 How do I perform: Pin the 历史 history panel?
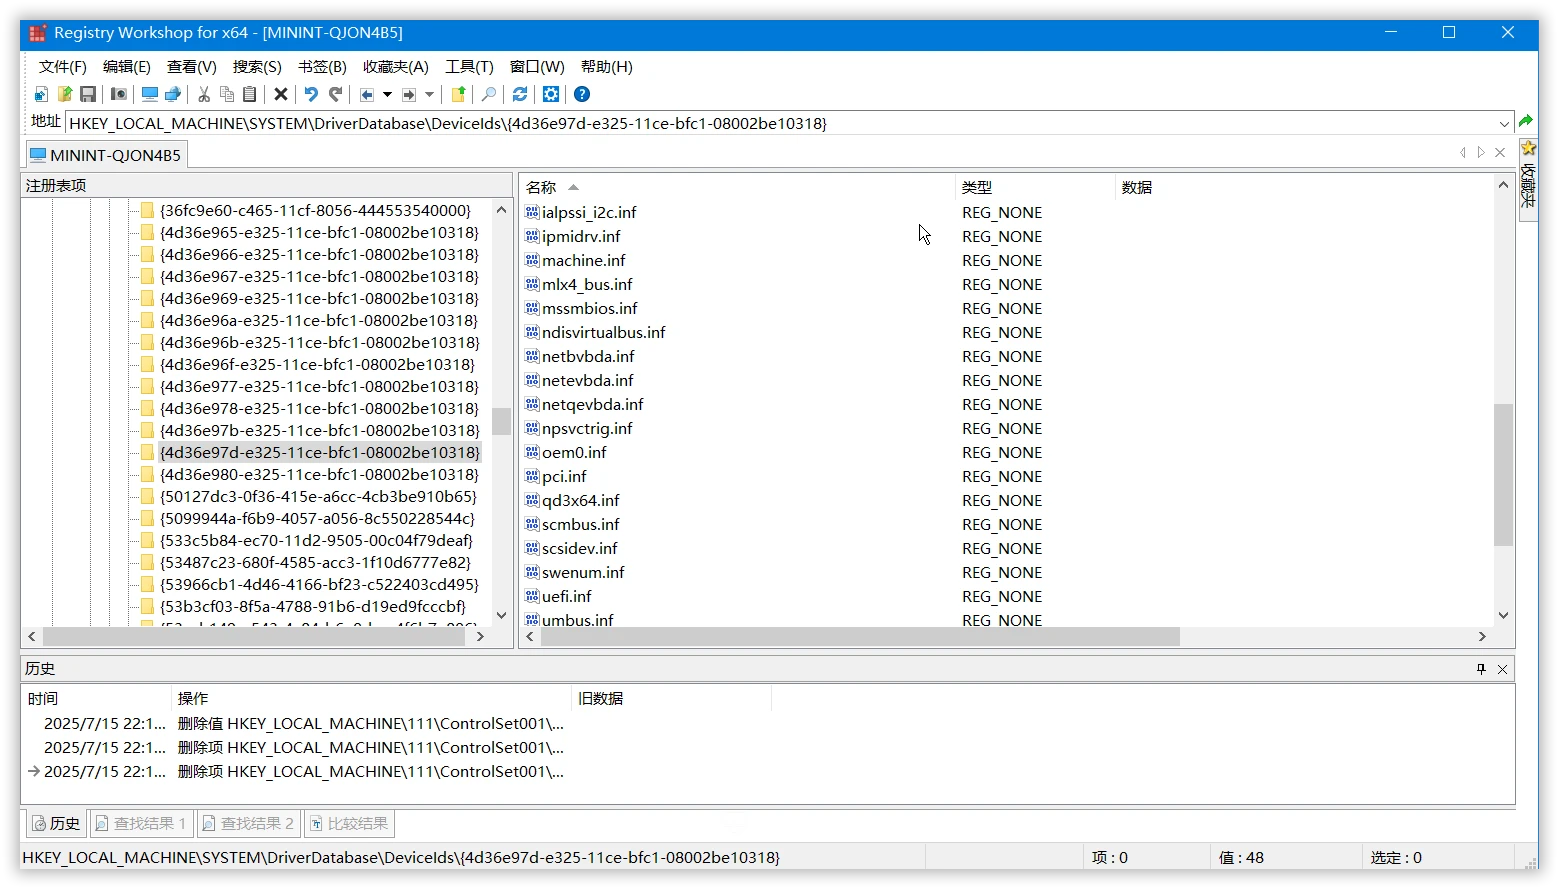[1481, 668]
